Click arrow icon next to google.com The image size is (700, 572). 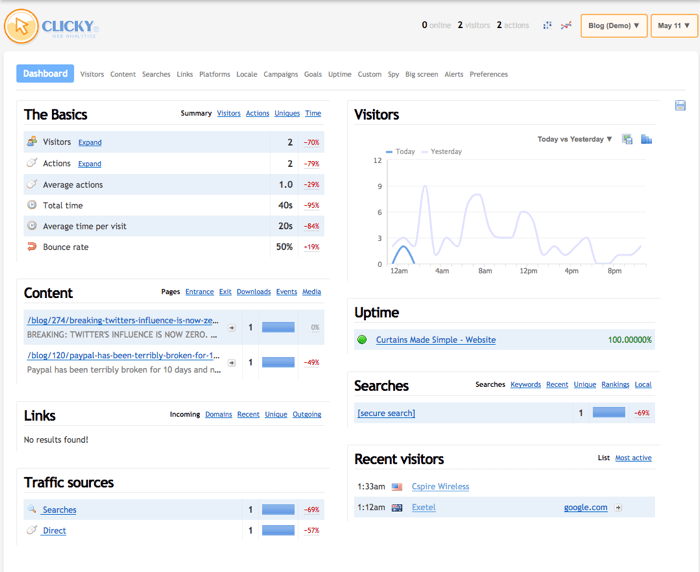pyautogui.click(x=618, y=508)
